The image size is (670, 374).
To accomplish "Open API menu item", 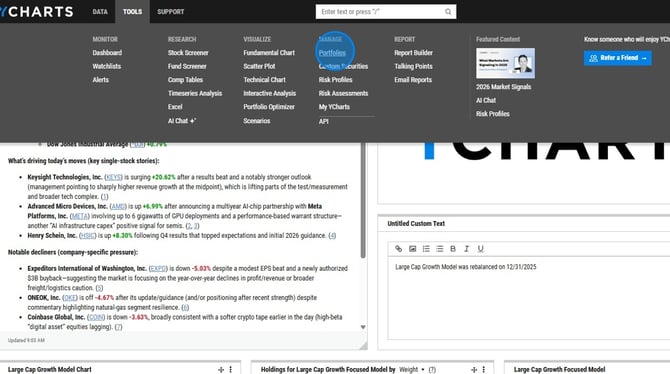I will (x=323, y=121).
